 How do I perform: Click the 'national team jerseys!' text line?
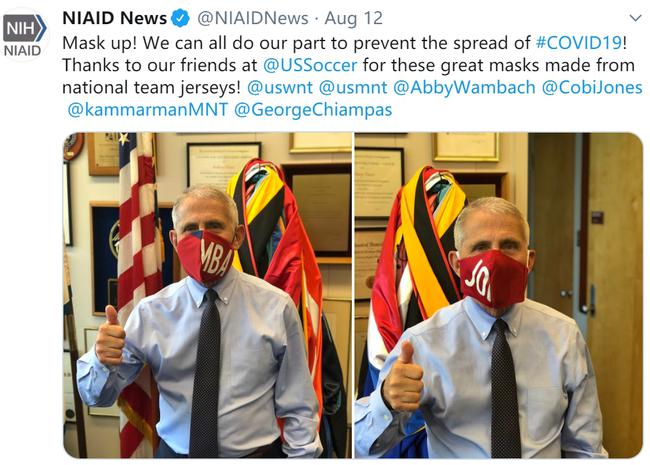click(151, 87)
